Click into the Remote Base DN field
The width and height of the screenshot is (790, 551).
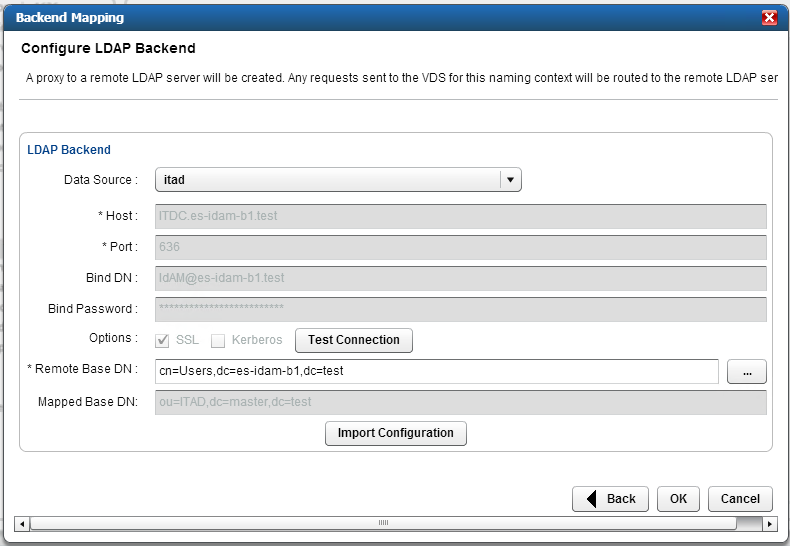click(436, 371)
